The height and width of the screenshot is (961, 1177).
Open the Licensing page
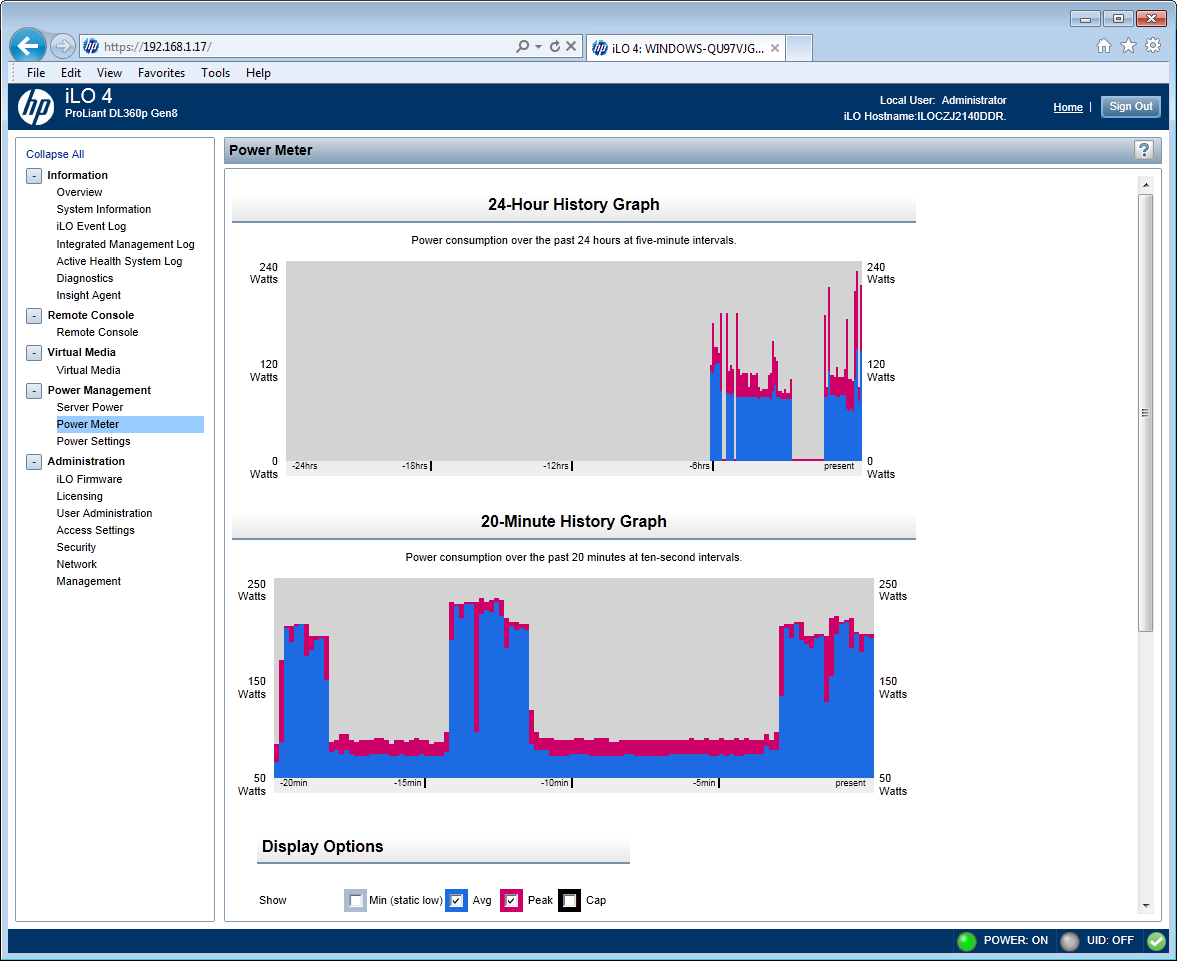pyautogui.click(x=80, y=496)
